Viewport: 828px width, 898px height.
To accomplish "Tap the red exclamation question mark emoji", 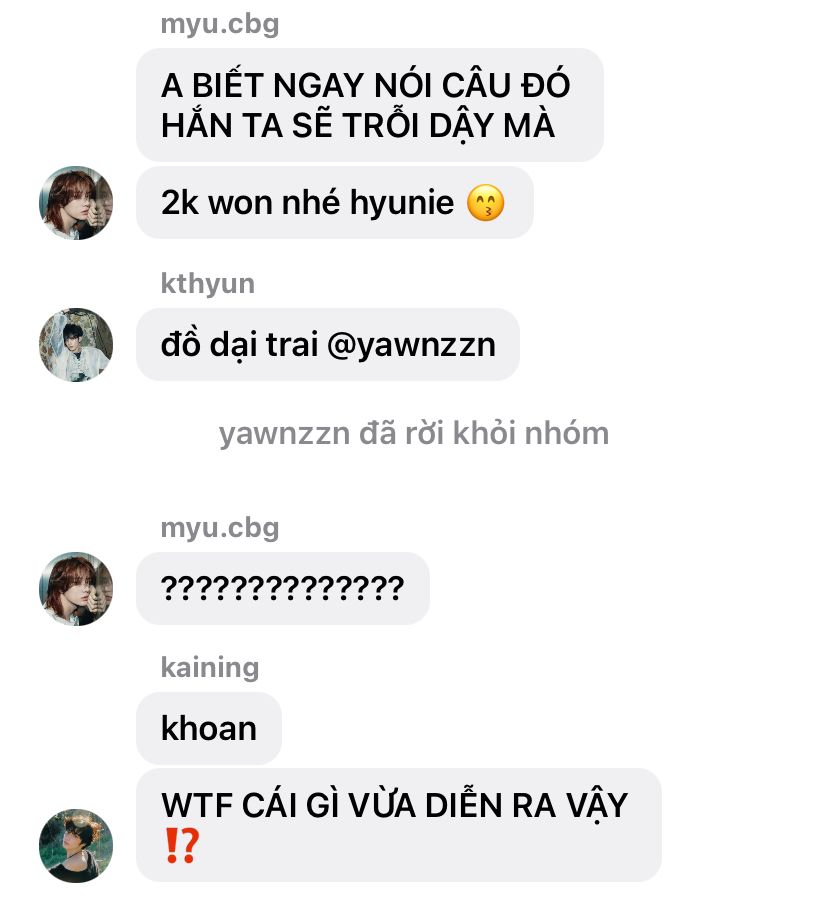I will point(181,845).
